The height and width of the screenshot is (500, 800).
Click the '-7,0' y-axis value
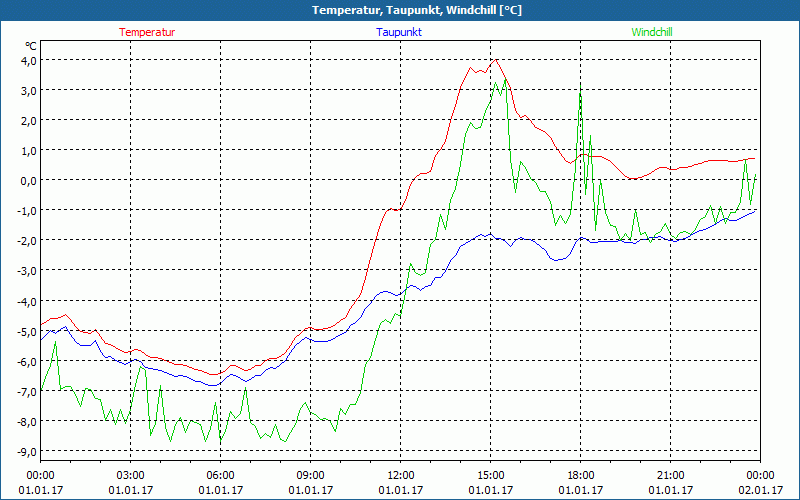(x=27, y=391)
